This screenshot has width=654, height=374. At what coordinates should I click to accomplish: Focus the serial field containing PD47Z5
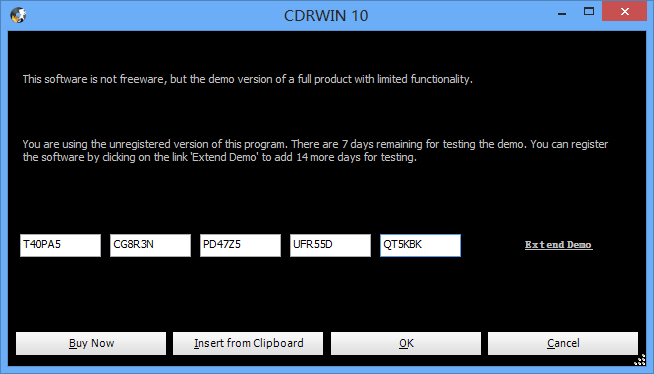(241, 246)
